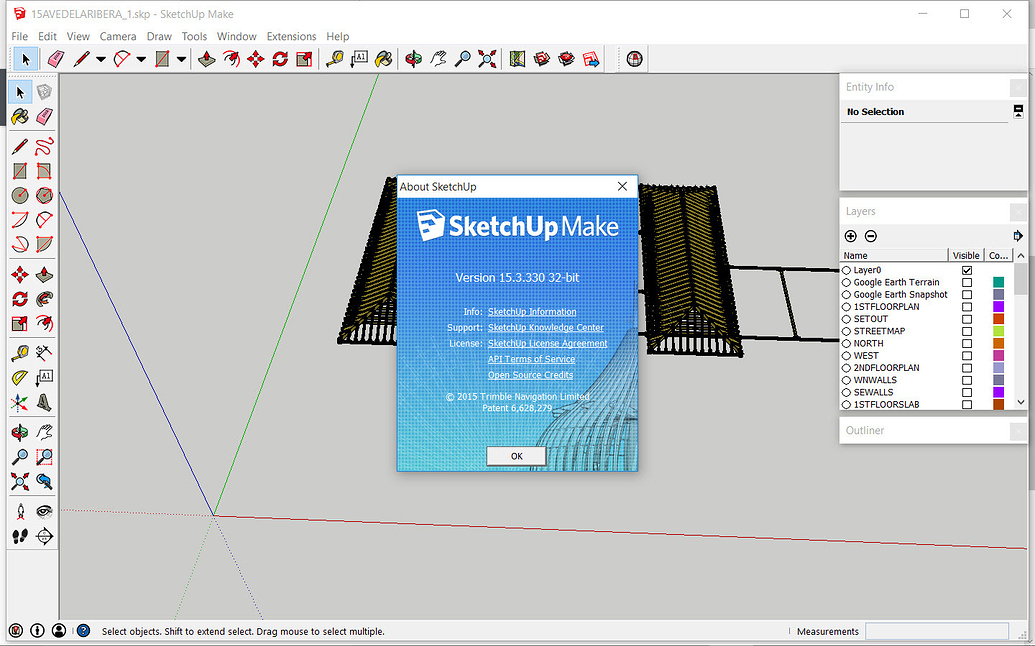Open the Camera menu
The image size is (1035, 646).
pos(118,36)
